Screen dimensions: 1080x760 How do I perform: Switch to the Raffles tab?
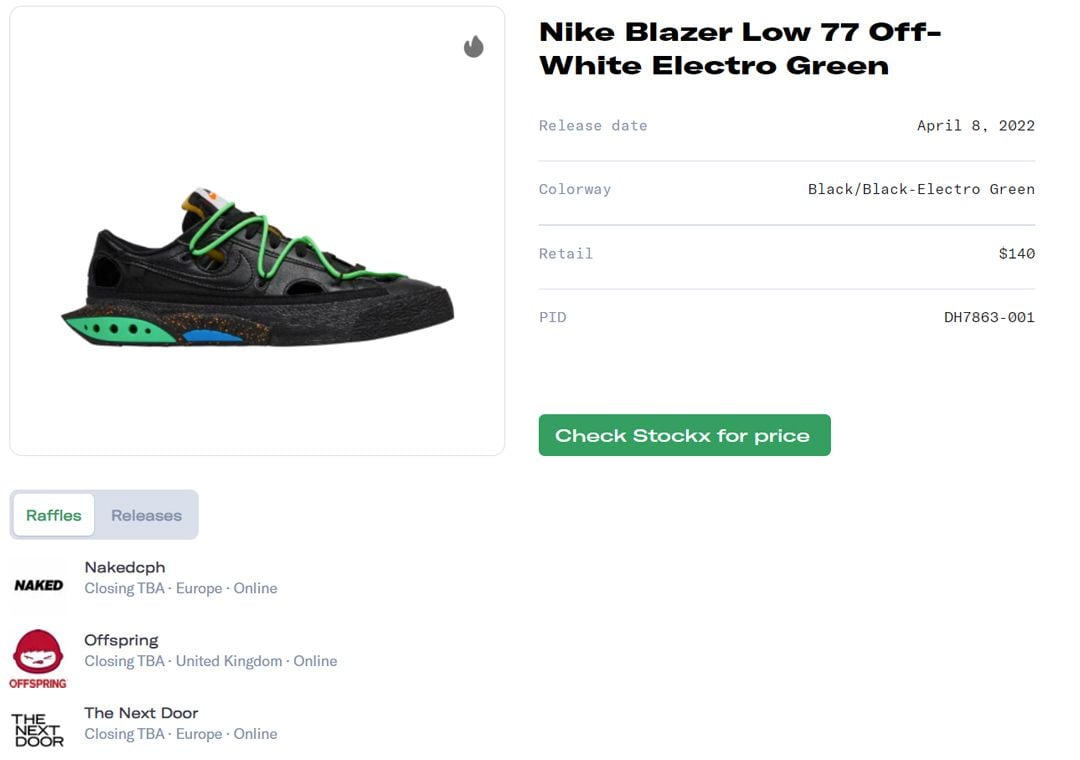pos(54,515)
